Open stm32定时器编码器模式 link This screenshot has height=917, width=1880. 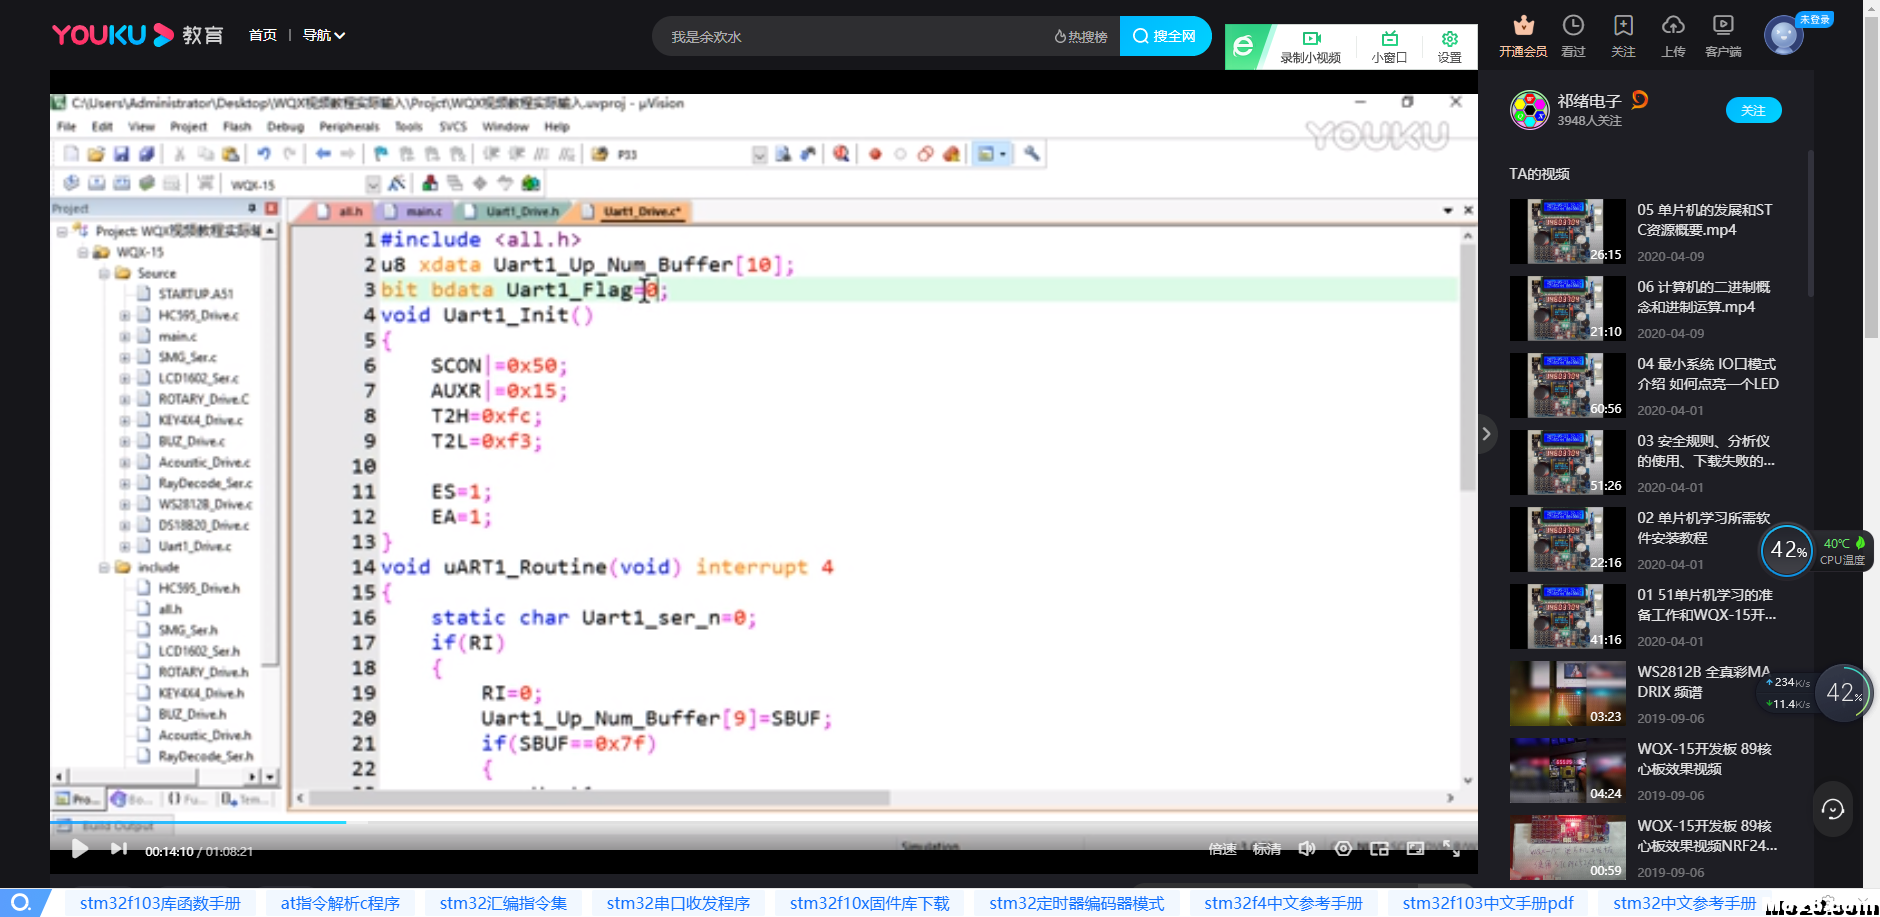click(x=1077, y=903)
